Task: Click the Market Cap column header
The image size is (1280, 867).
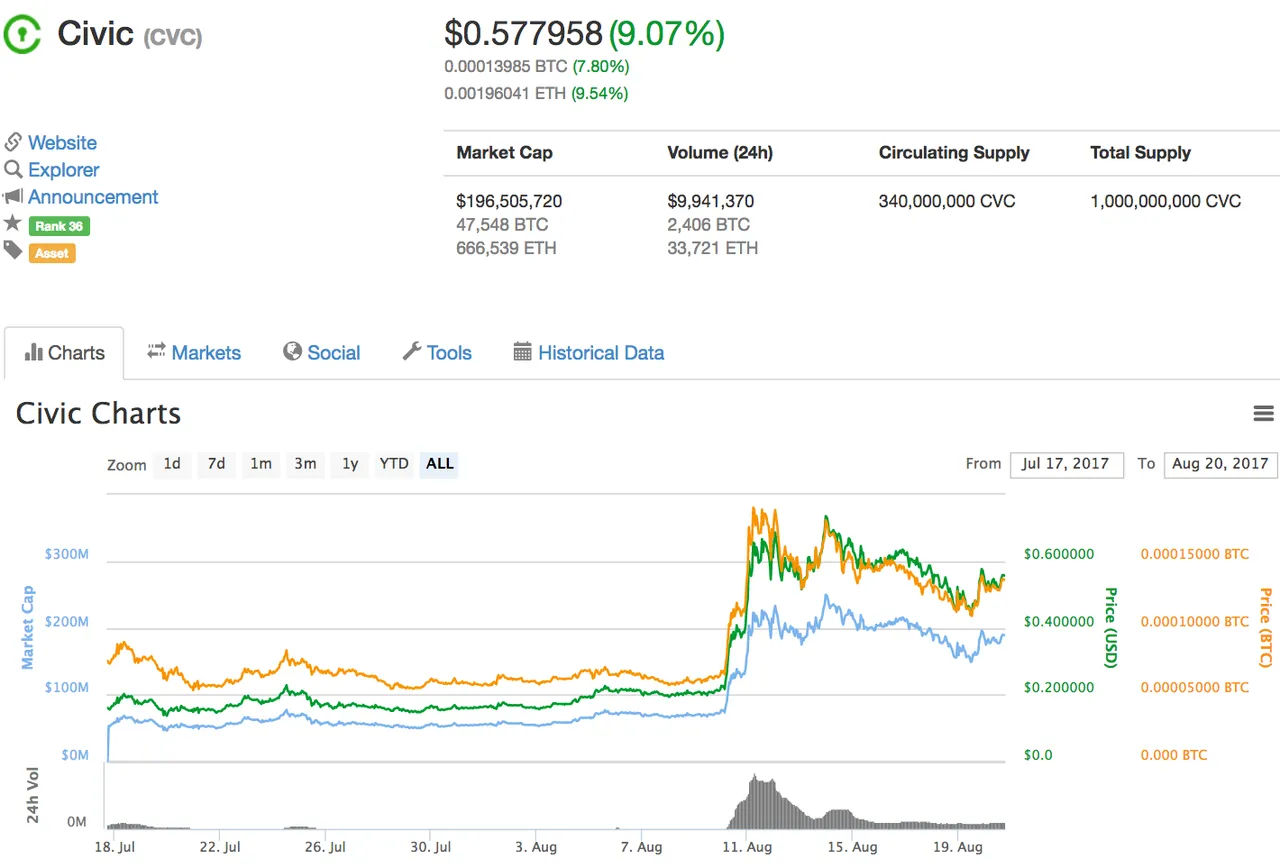Action: [504, 153]
